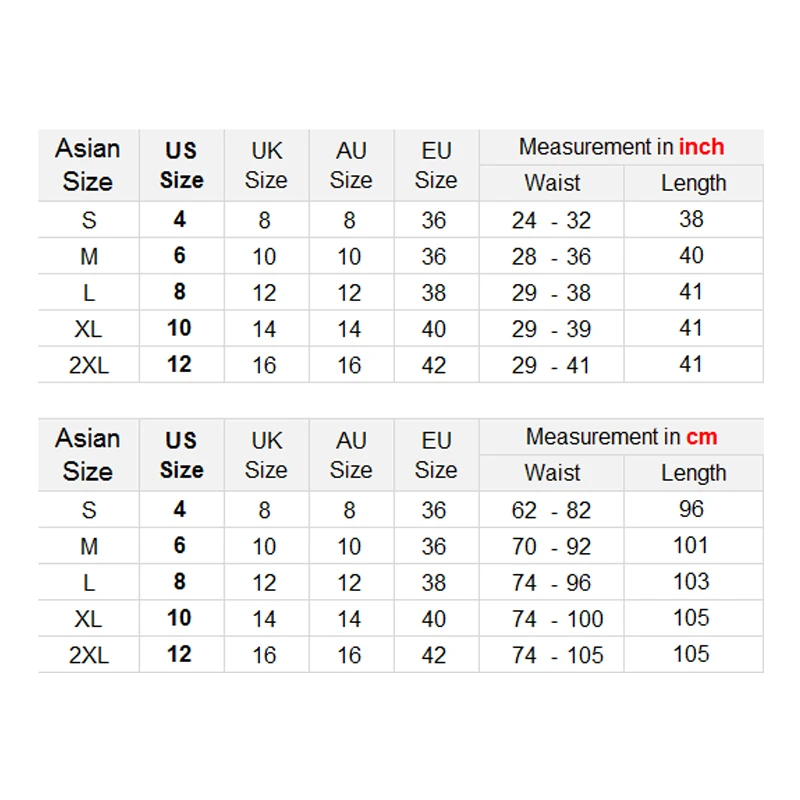The width and height of the screenshot is (800, 800).
Task: Click the "US Size" header in the cm table
Action: (181, 455)
